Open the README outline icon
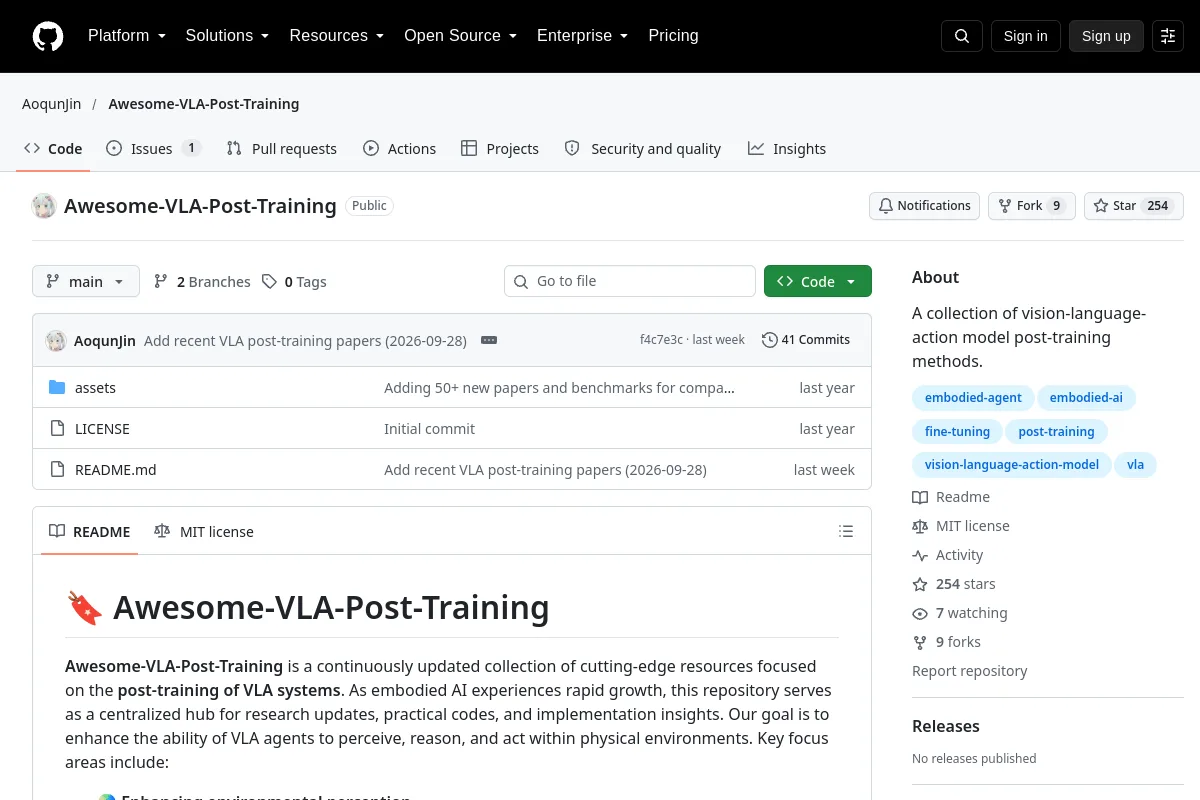Image resolution: width=1200 pixels, height=800 pixels. [x=846, y=531]
